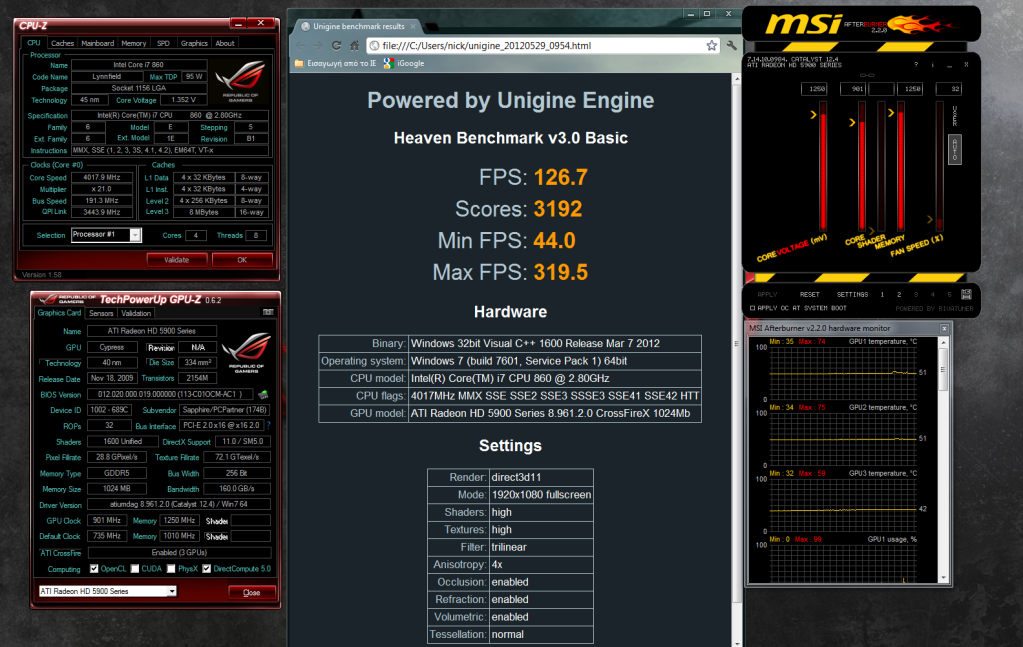Click the hardware monitor vertical scrollbar

pos(943,459)
